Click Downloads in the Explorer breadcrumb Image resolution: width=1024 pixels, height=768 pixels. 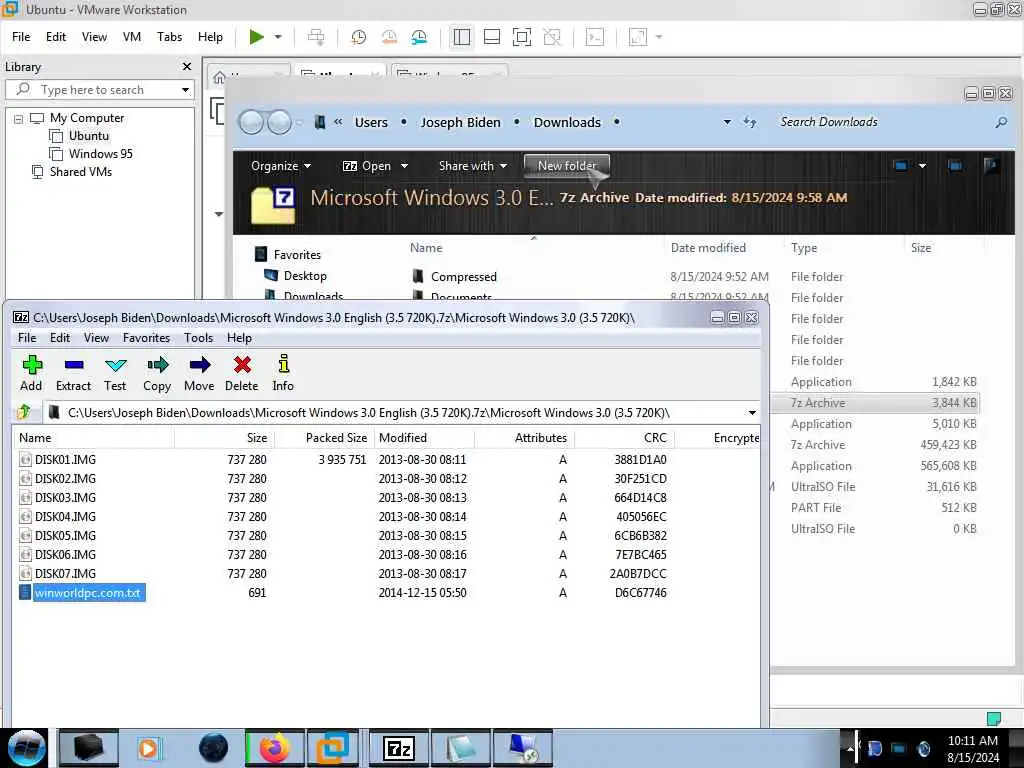[x=567, y=122]
